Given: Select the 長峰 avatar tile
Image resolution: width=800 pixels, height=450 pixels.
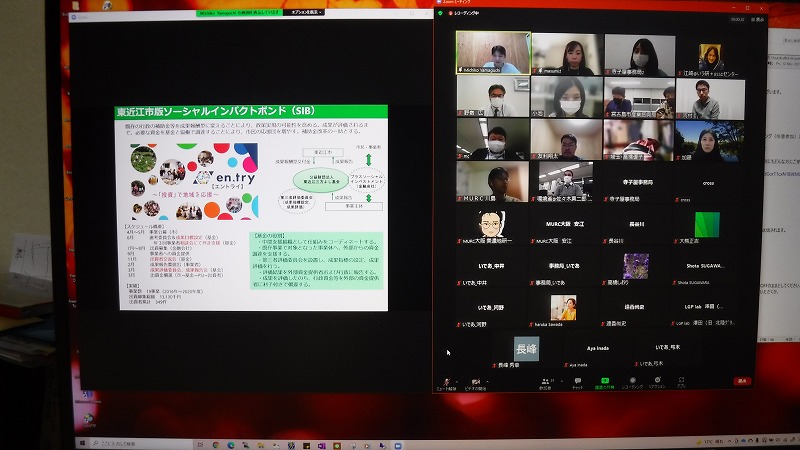Looking at the screenshot, I should pyautogui.click(x=526, y=349).
